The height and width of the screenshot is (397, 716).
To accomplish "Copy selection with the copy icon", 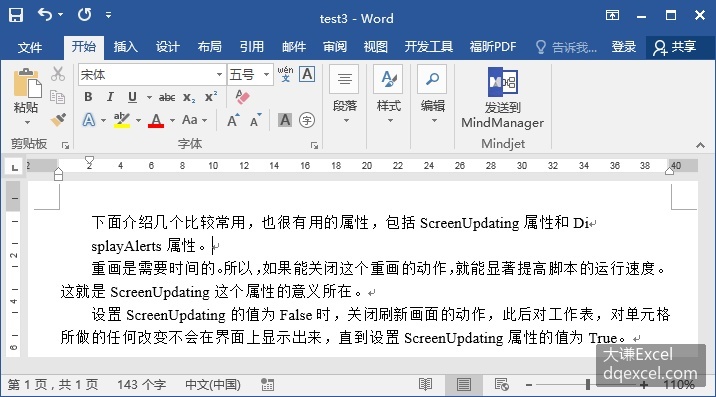I will [58, 97].
